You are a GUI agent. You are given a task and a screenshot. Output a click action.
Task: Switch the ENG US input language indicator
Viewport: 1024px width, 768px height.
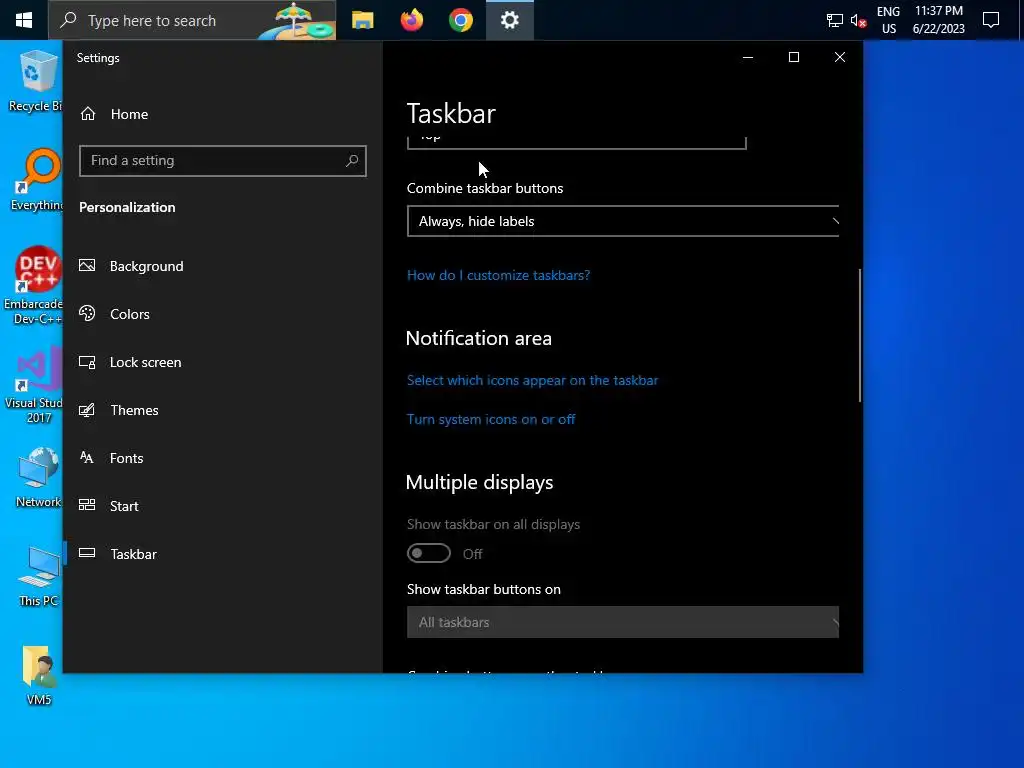(x=888, y=20)
